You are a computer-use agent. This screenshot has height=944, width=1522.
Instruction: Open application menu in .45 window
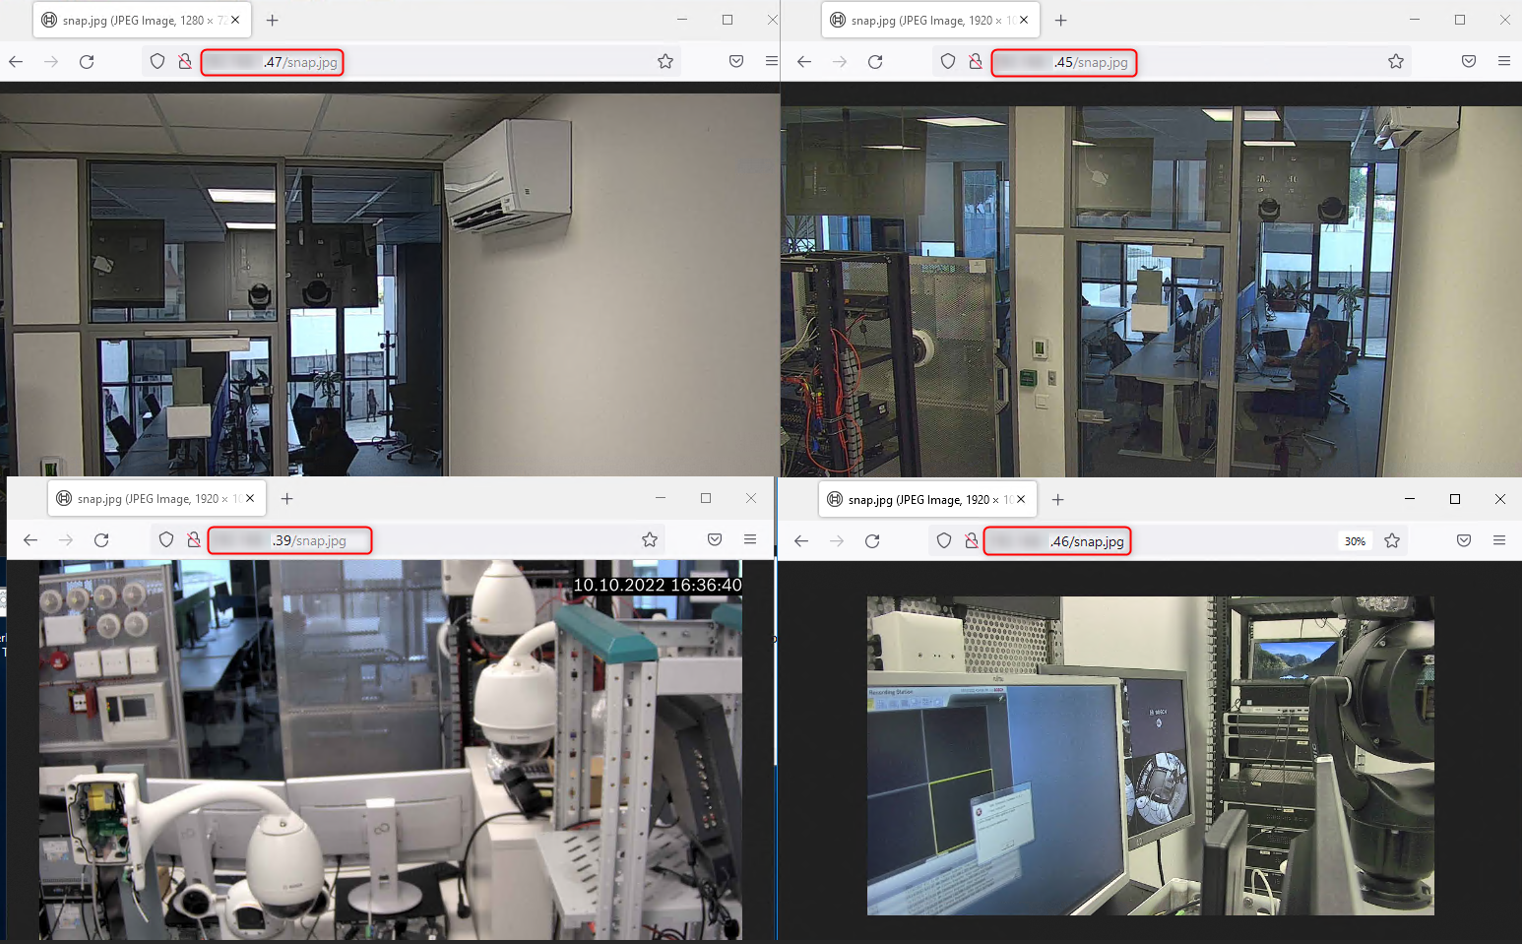tap(1504, 62)
